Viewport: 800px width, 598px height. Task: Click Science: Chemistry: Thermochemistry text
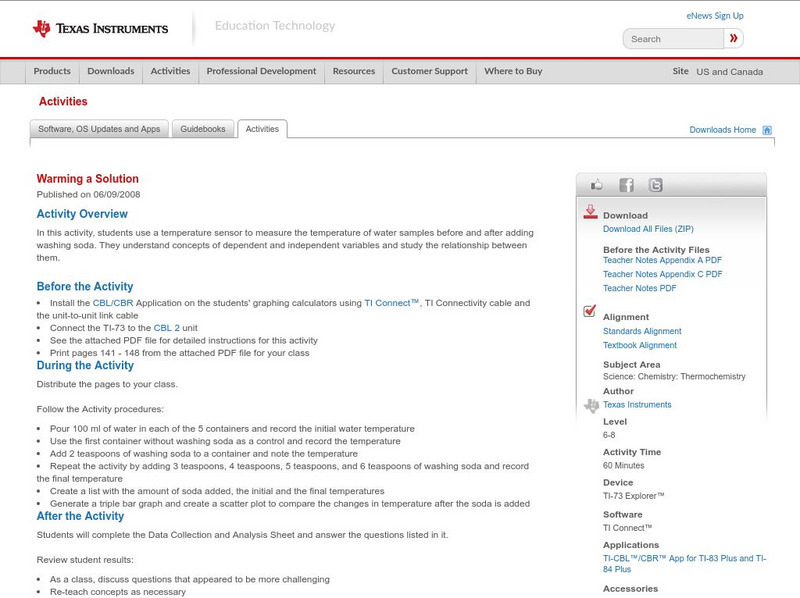pyautogui.click(x=674, y=377)
